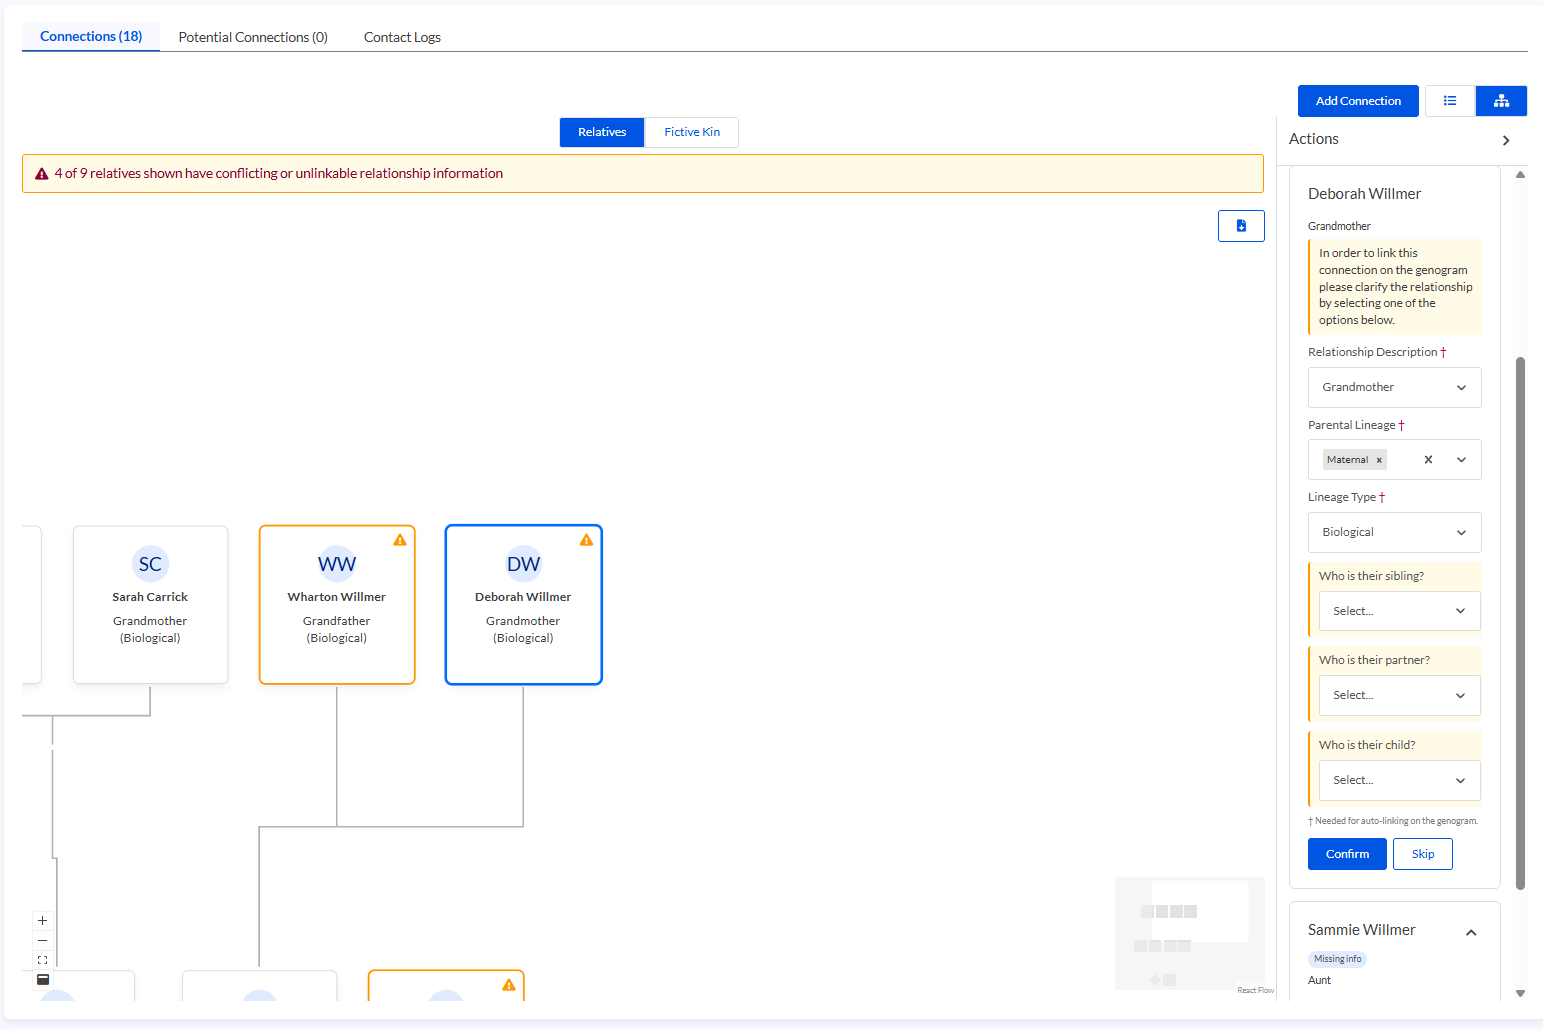The image size is (1543, 1030).
Task: Select Wharton Willmer name on card
Action: (337, 597)
